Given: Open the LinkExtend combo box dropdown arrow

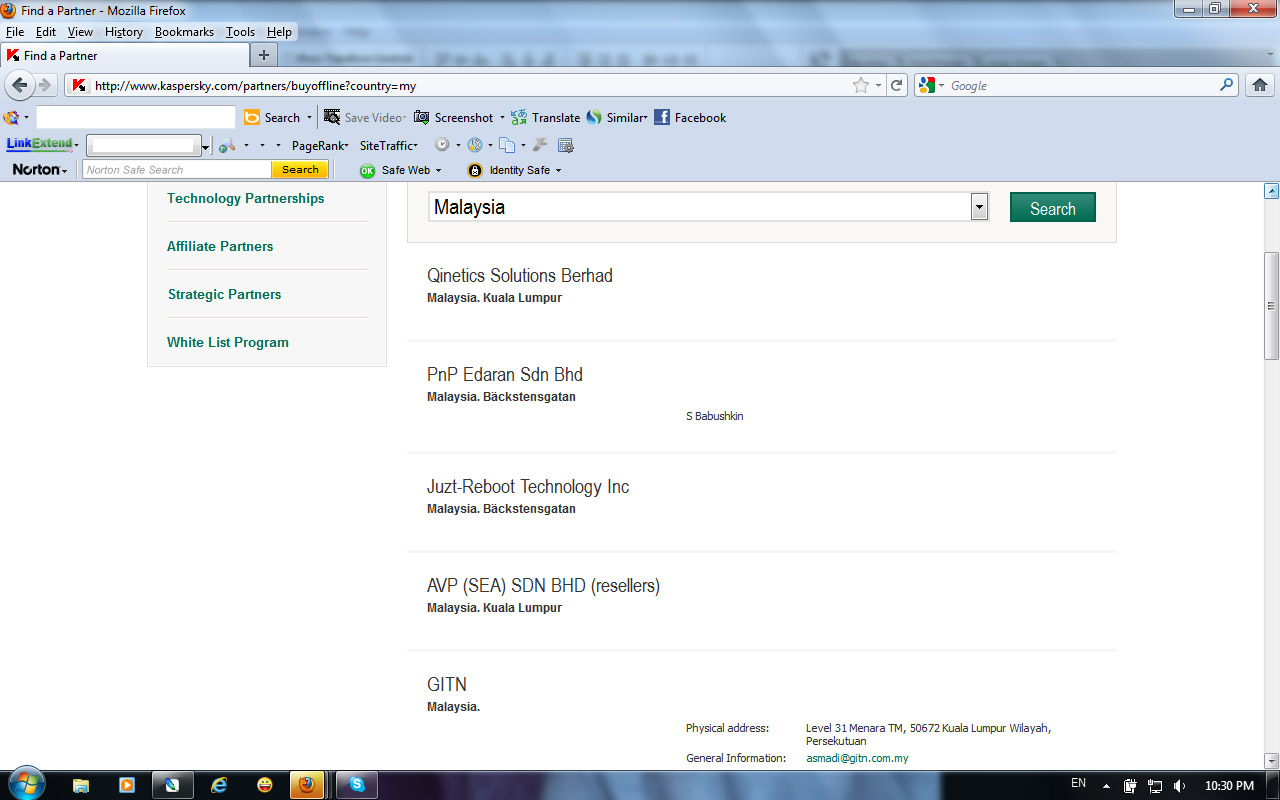Looking at the screenshot, I should 206,147.
